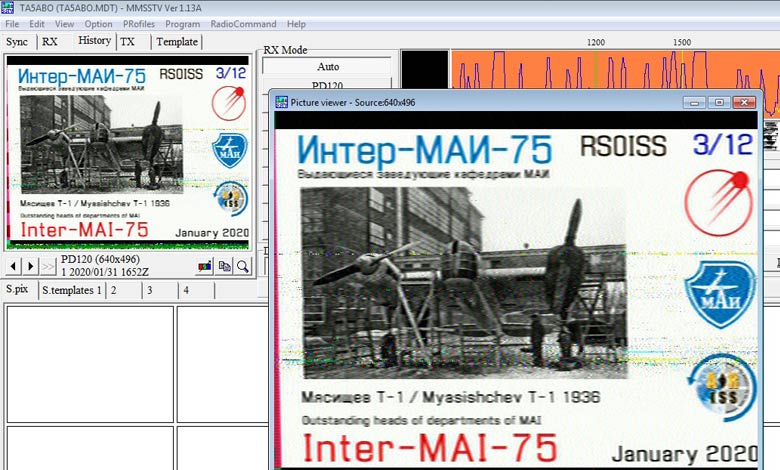Screen dimensions: 780x470
Task: Select the first empty S.pix slot
Action: pyautogui.click(x=90, y=364)
